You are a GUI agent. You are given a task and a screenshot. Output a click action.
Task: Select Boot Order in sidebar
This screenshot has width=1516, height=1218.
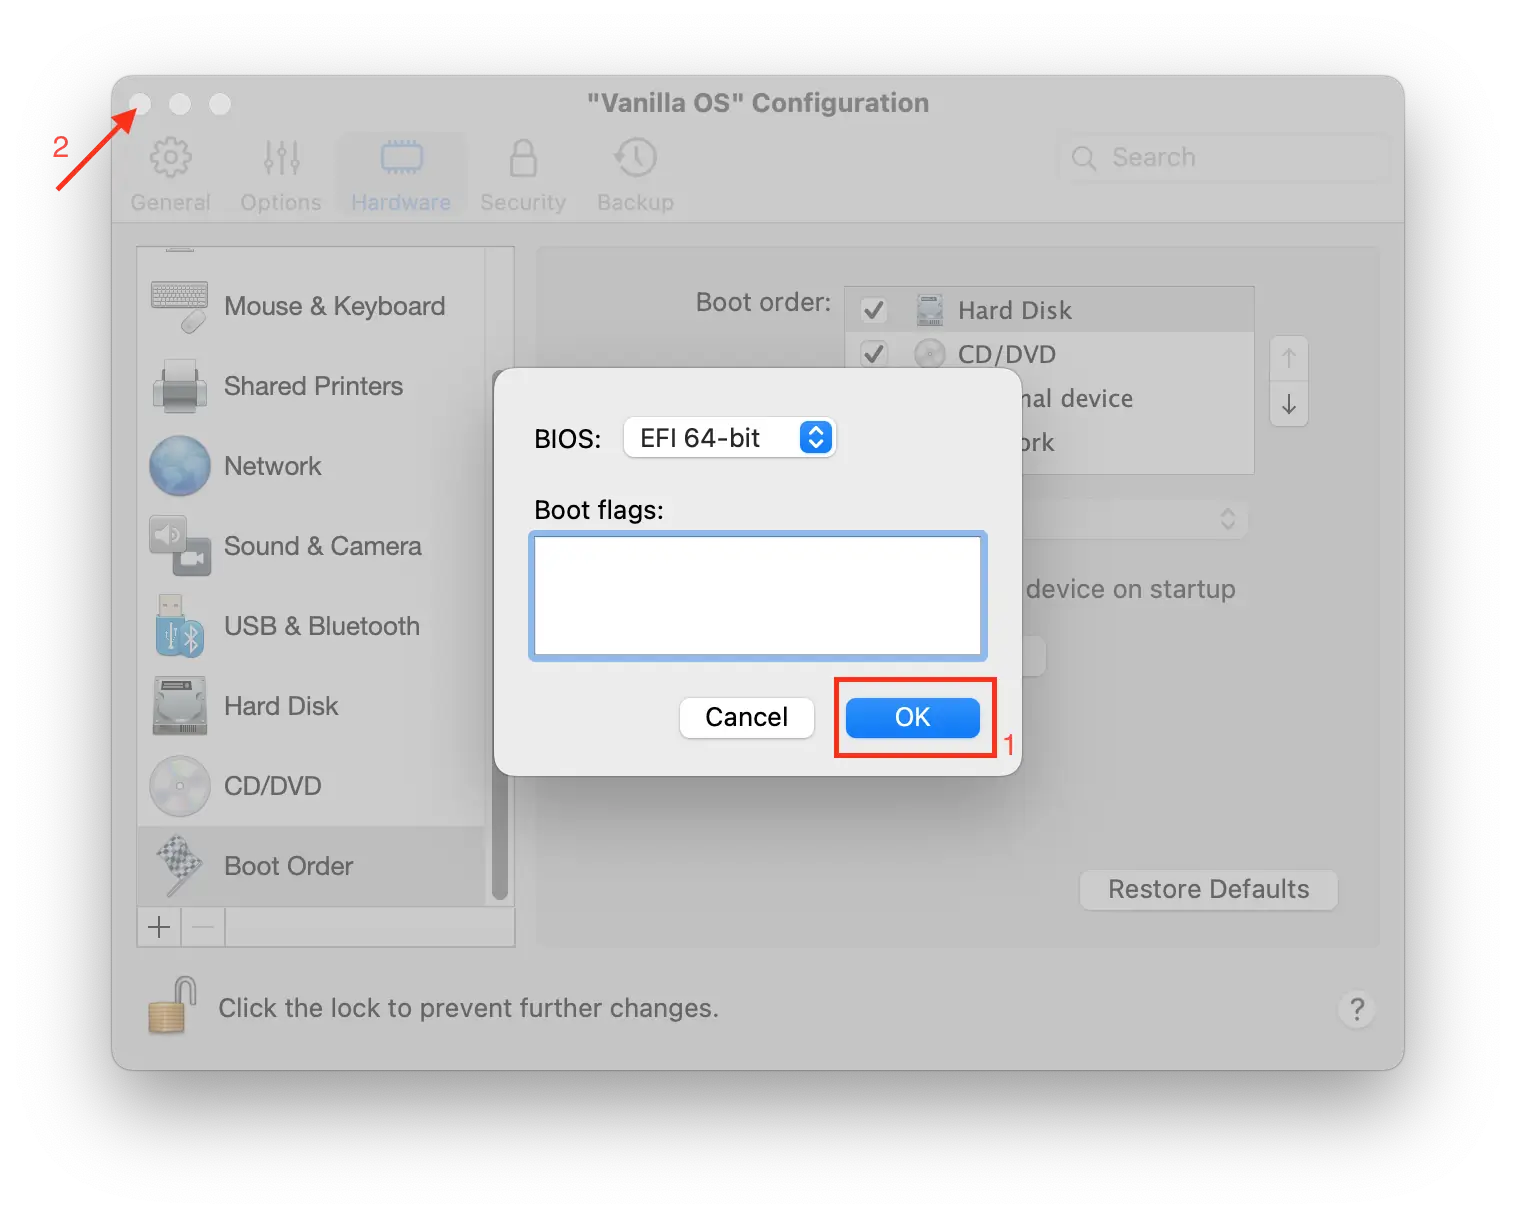(x=311, y=866)
